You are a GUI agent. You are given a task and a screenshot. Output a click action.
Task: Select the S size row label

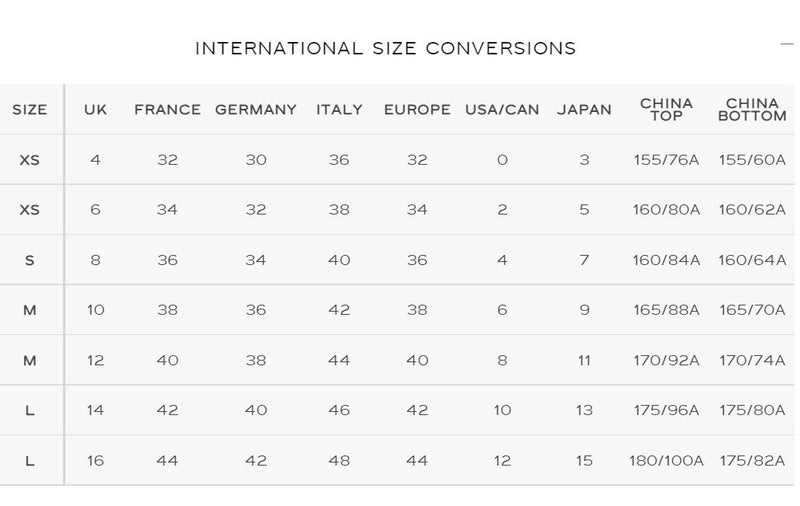(30, 260)
